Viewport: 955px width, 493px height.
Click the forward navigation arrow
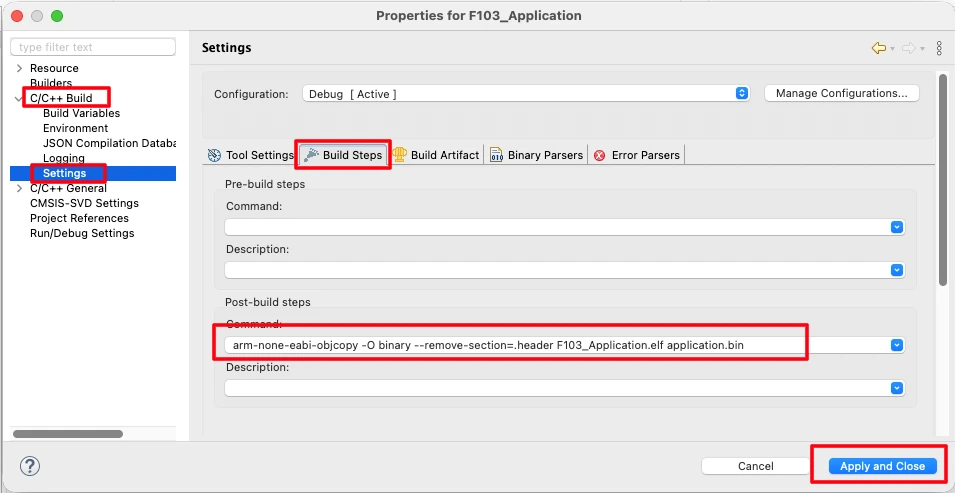[x=908, y=48]
